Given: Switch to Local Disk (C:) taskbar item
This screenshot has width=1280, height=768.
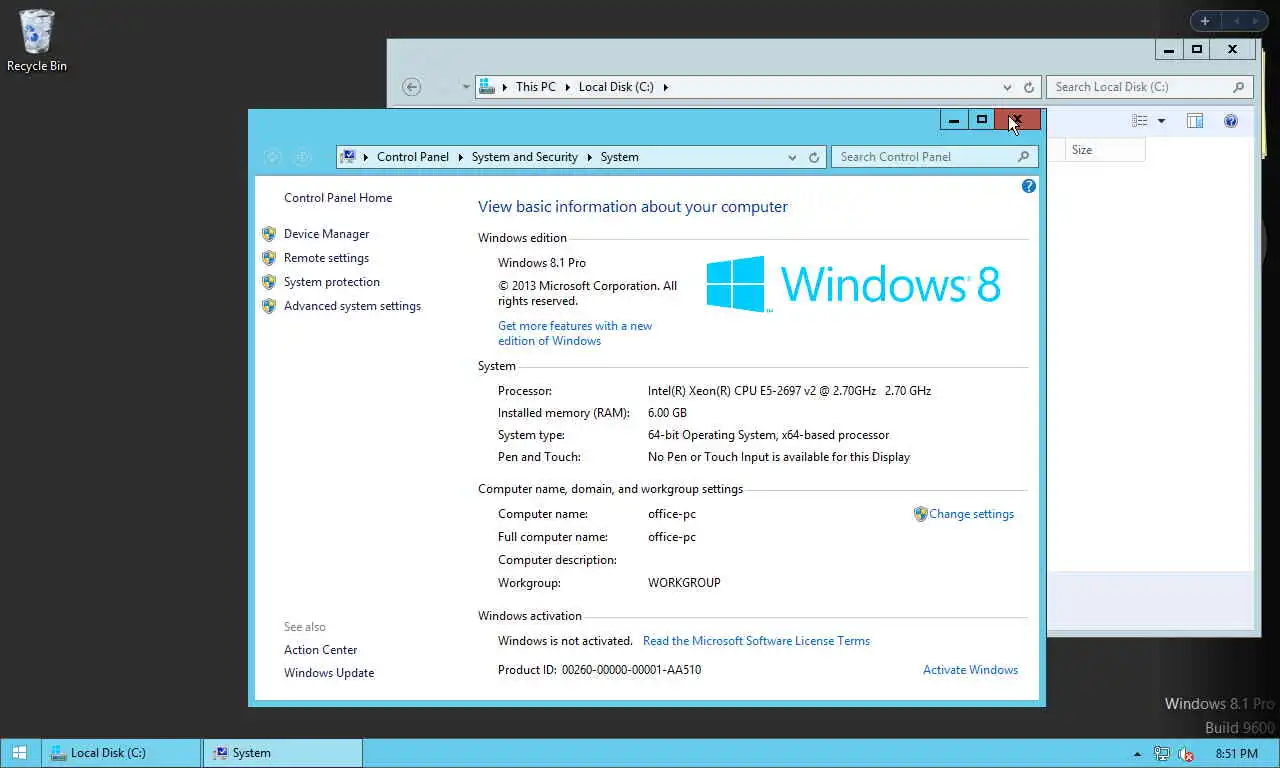Looking at the screenshot, I should click(121, 753).
